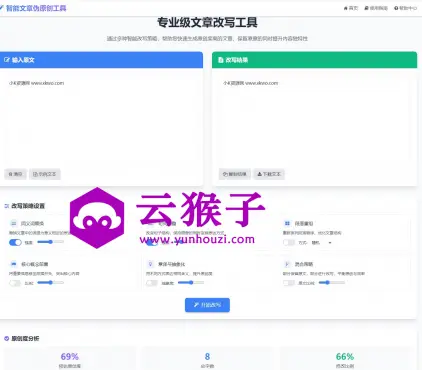Open the 首页 nav link
Viewport: 422px width, 370px height.
(x=351, y=8)
